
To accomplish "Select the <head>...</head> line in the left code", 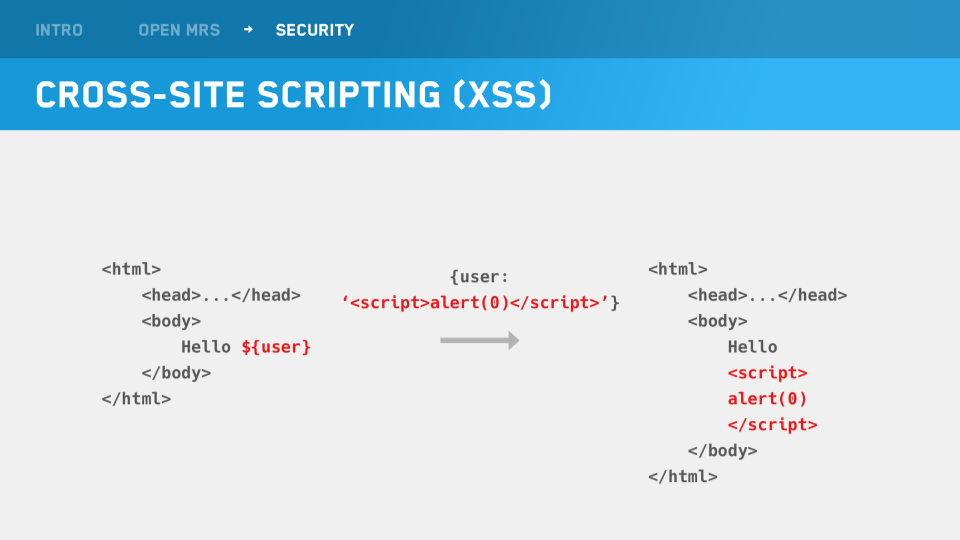I will click(221, 295).
